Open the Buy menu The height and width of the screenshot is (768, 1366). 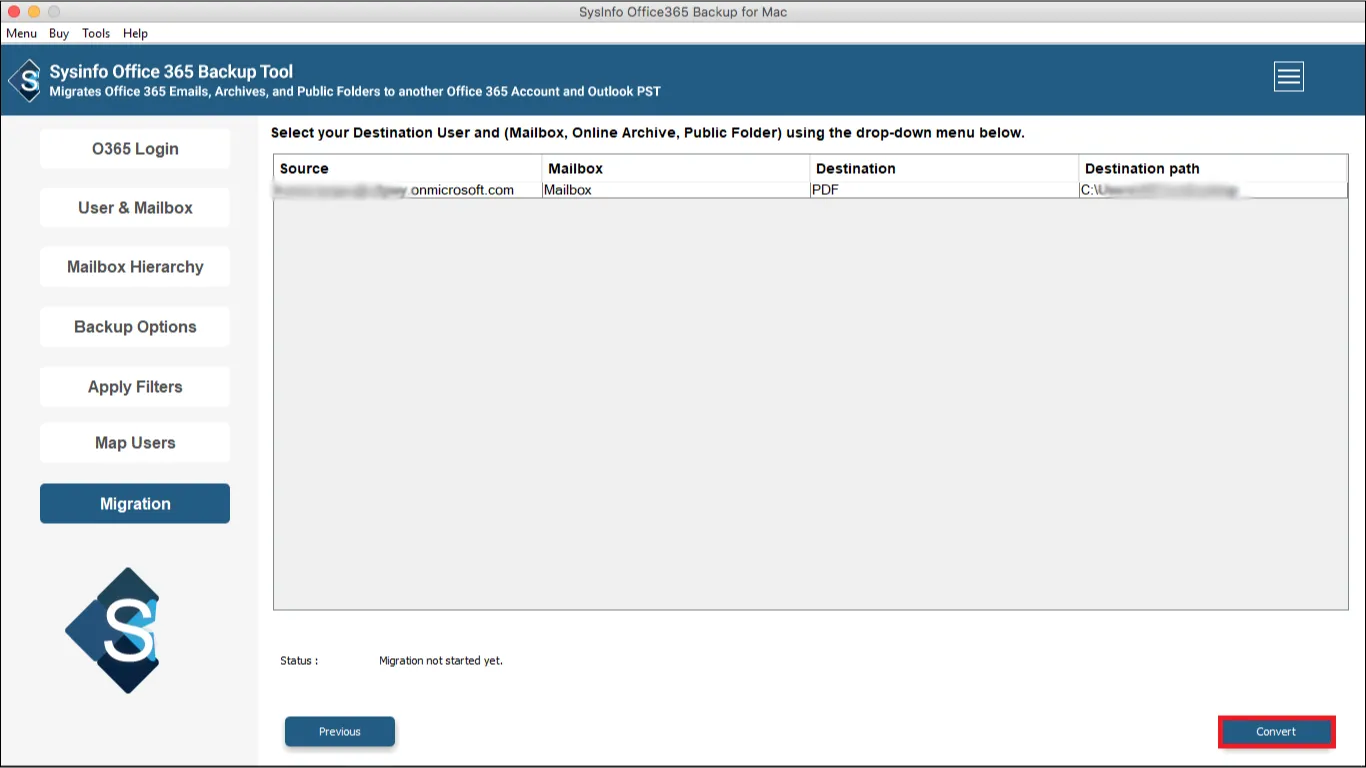coord(59,33)
